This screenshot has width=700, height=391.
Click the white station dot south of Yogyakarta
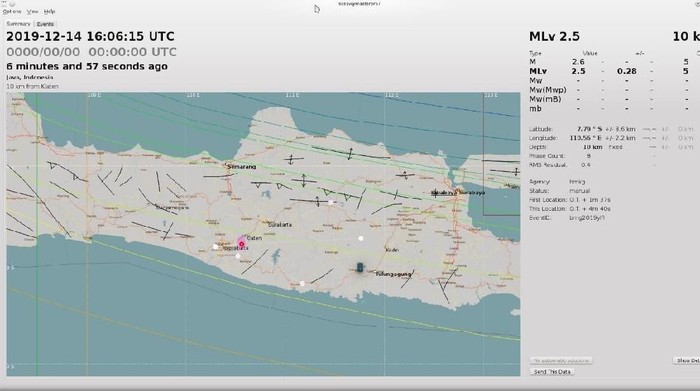point(238,256)
